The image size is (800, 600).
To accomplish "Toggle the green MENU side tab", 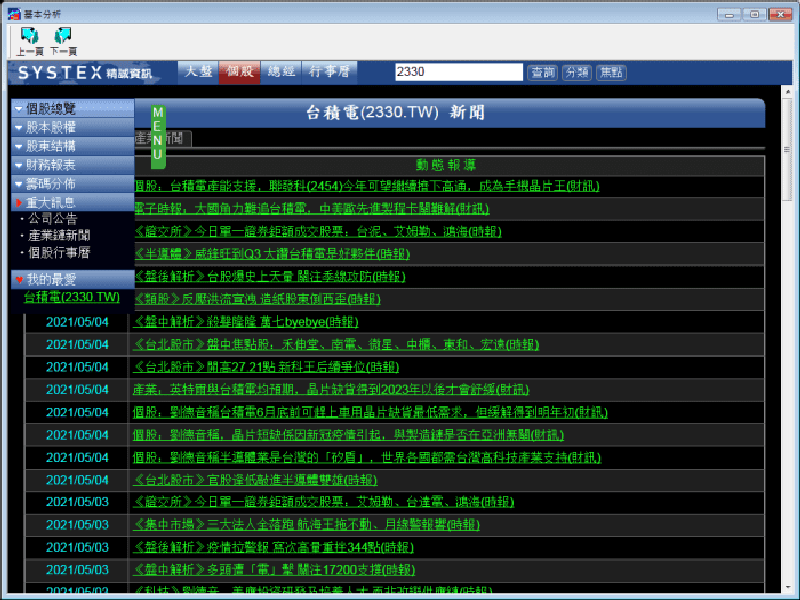I will pos(158,136).
